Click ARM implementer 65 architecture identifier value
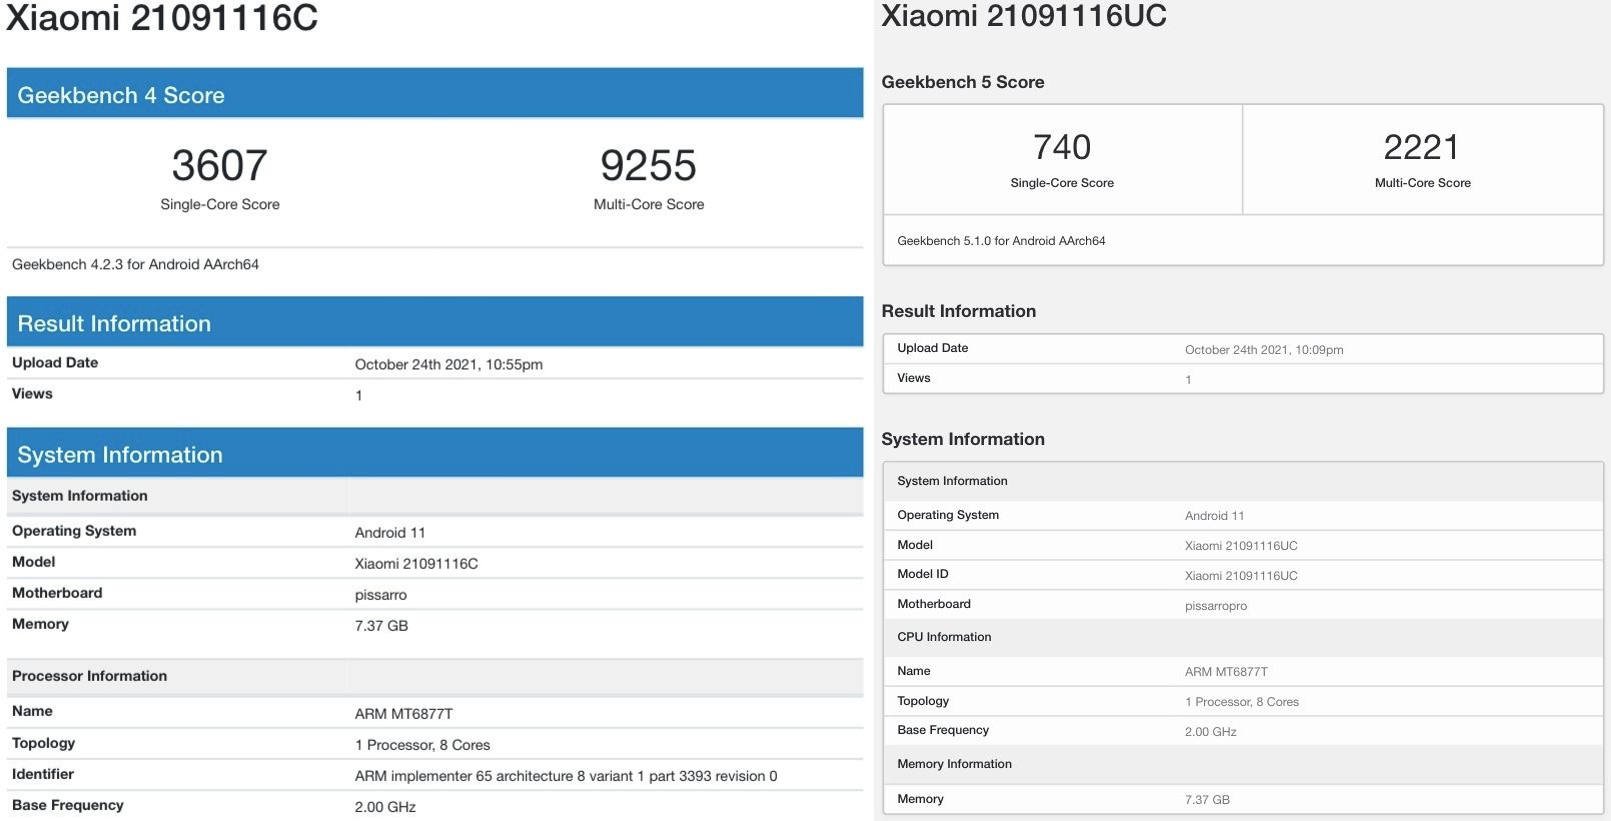Image resolution: width=1611 pixels, height=821 pixels. click(x=566, y=776)
